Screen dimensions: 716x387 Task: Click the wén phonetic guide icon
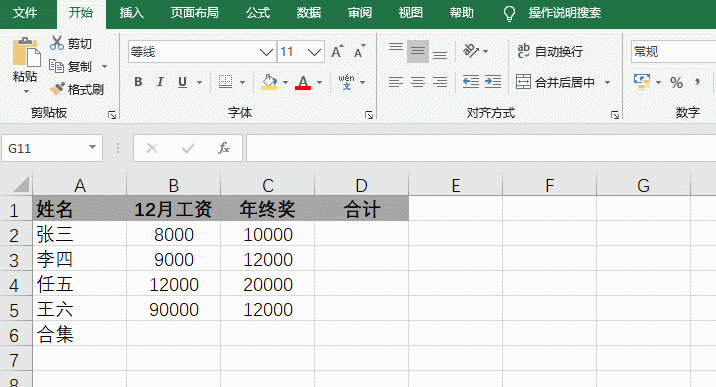[347, 82]
